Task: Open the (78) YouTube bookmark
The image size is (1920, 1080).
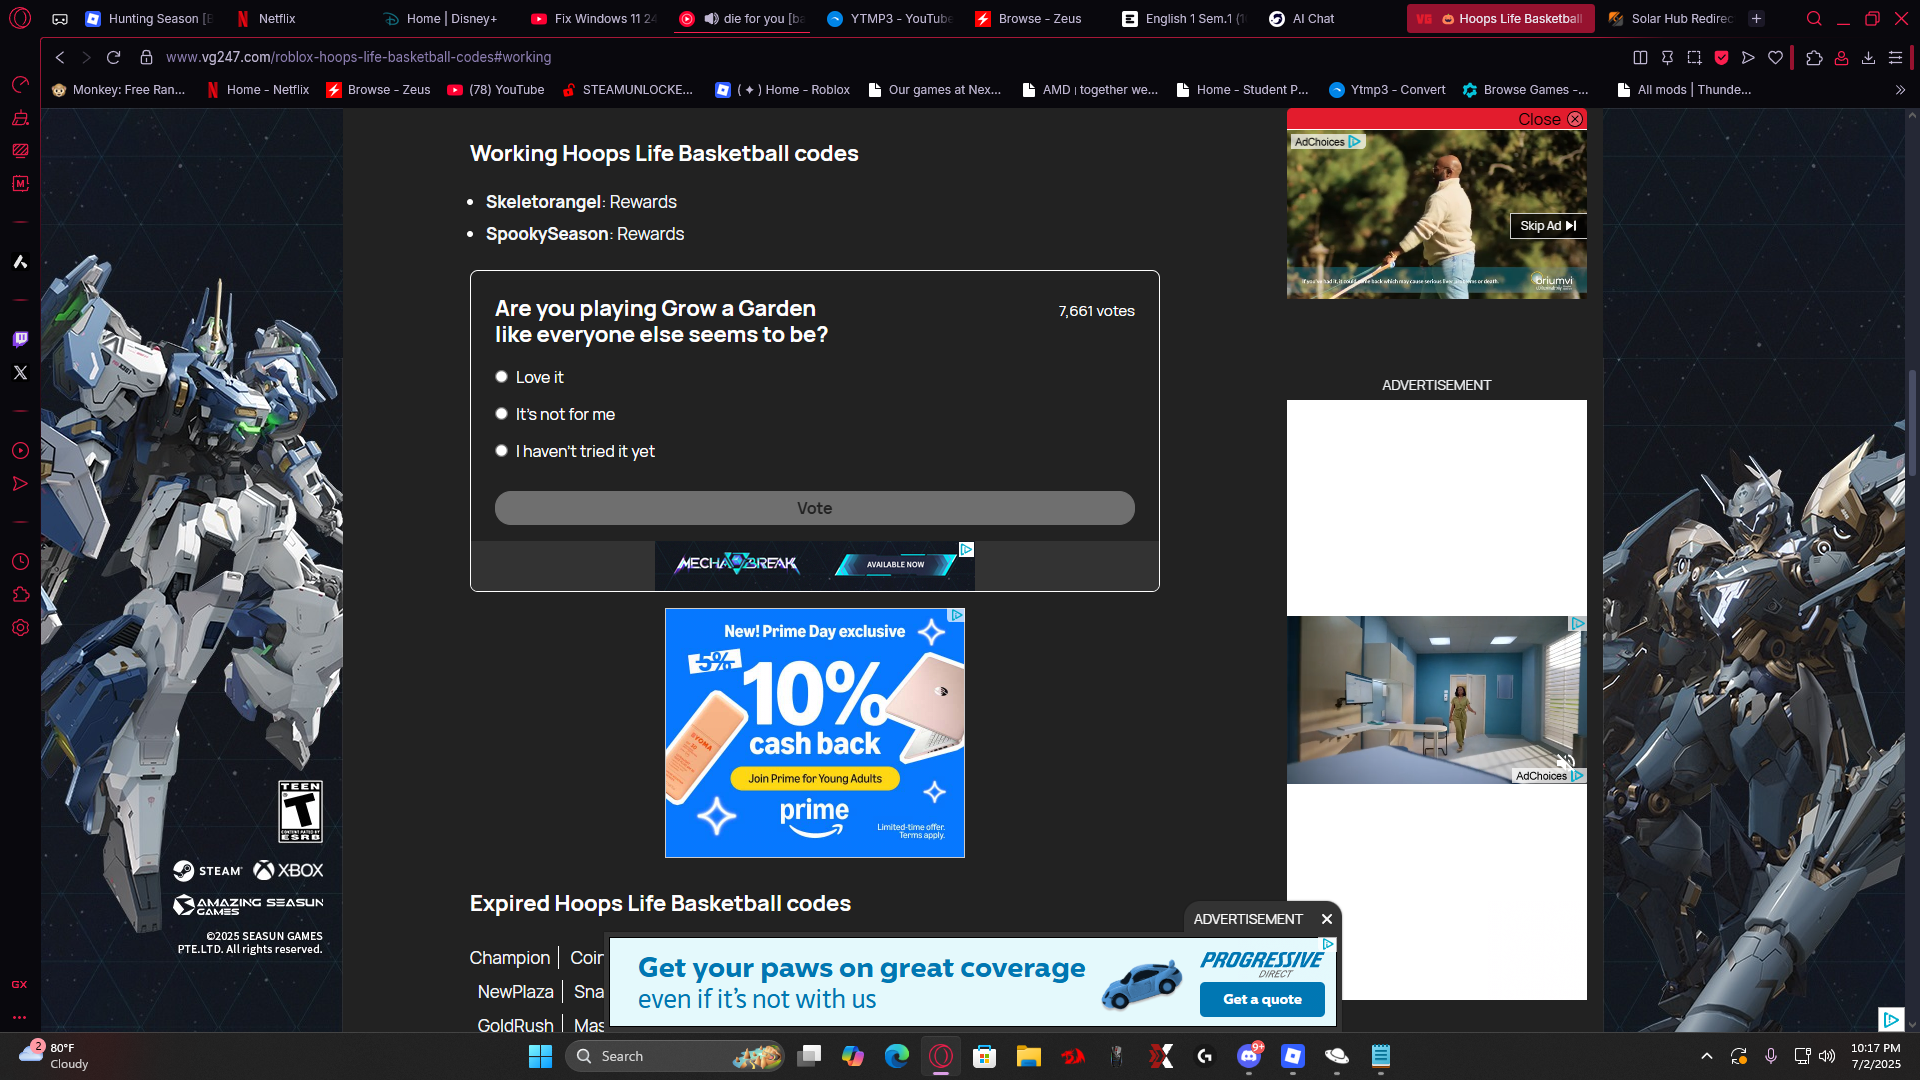Action: coord(496,90)
